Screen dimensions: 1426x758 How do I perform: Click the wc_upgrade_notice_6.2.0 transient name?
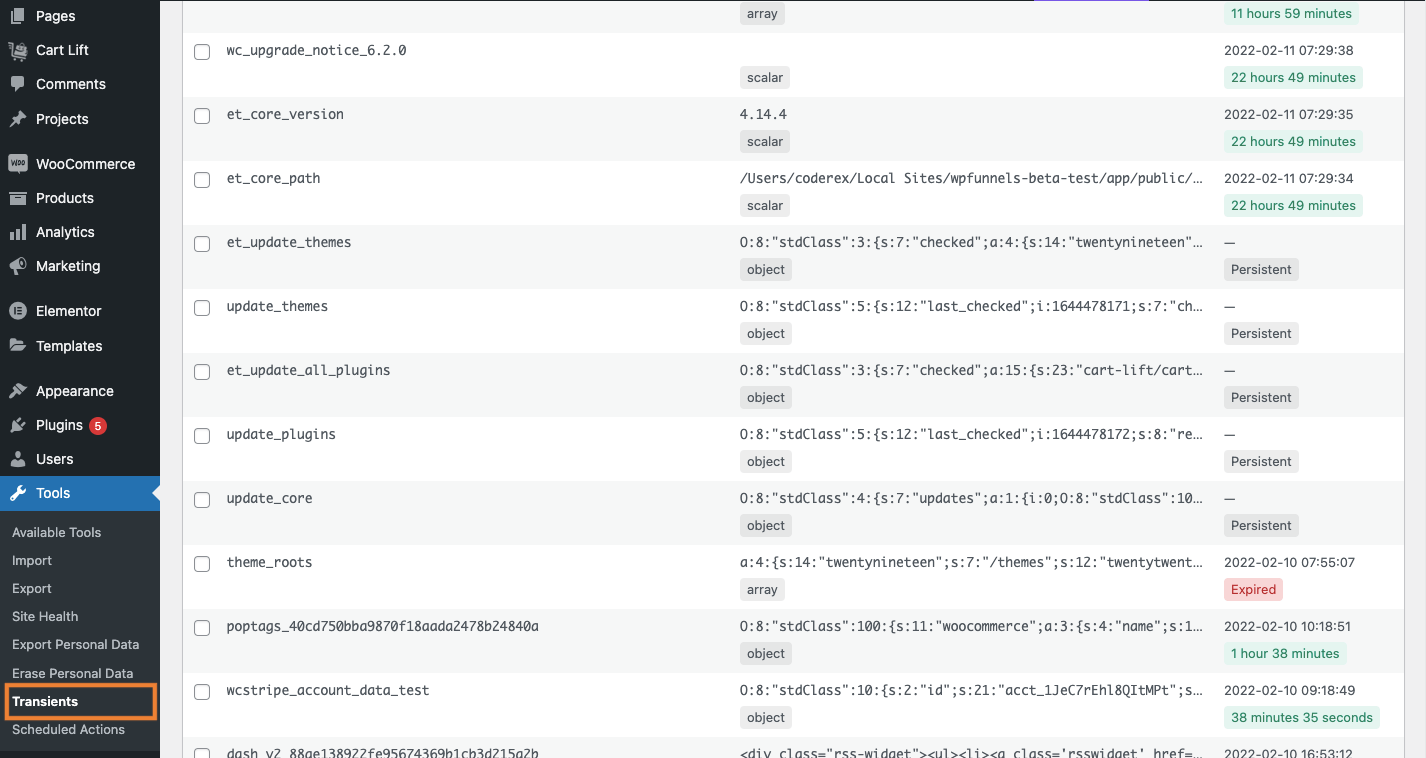click(317, 50)
